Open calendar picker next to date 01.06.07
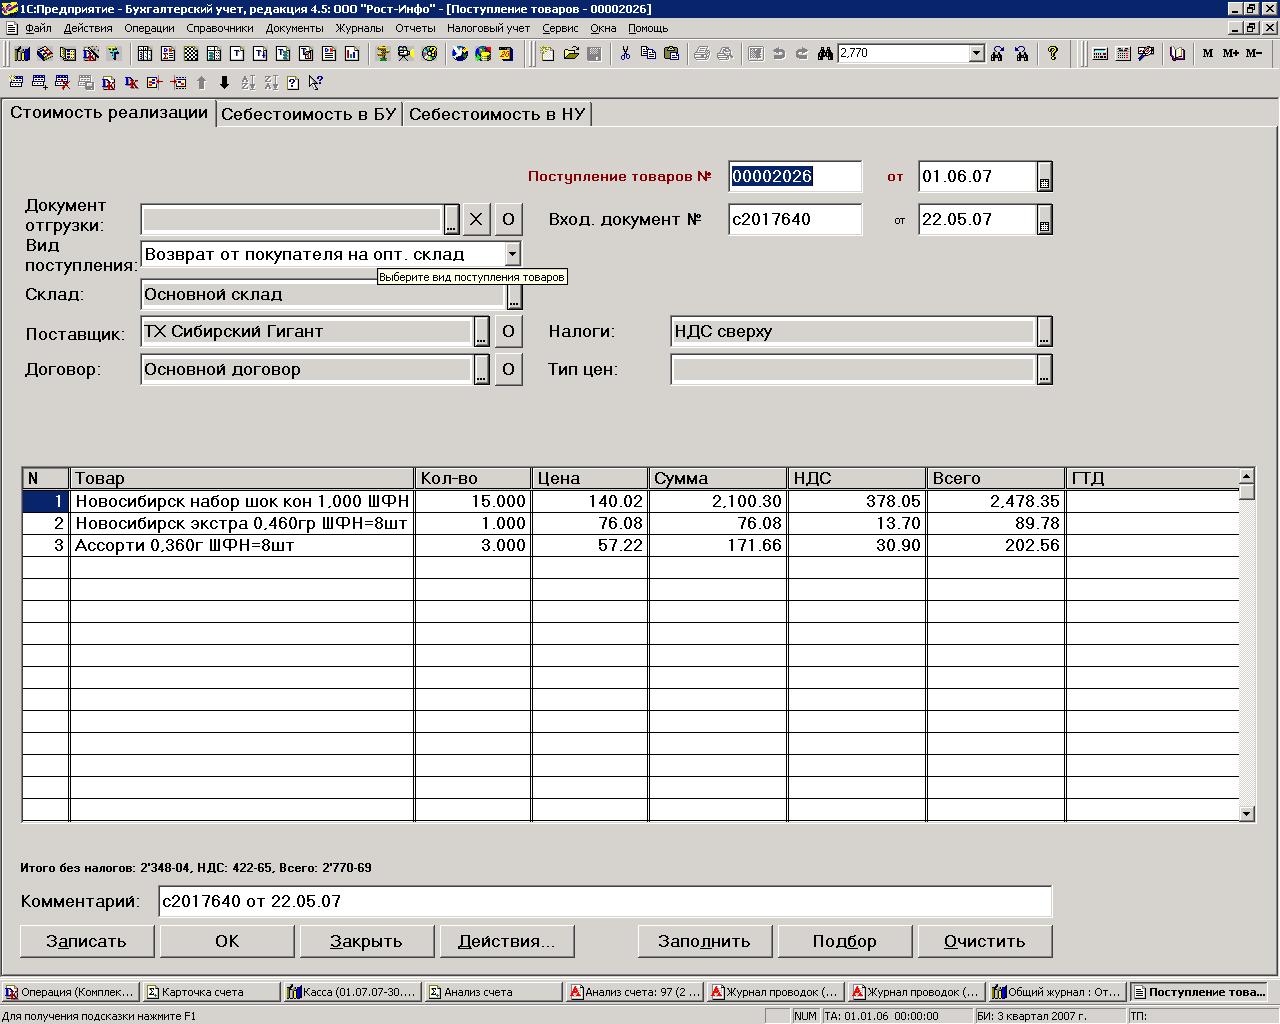The image size is (1280, 1024). (1044, 177)
